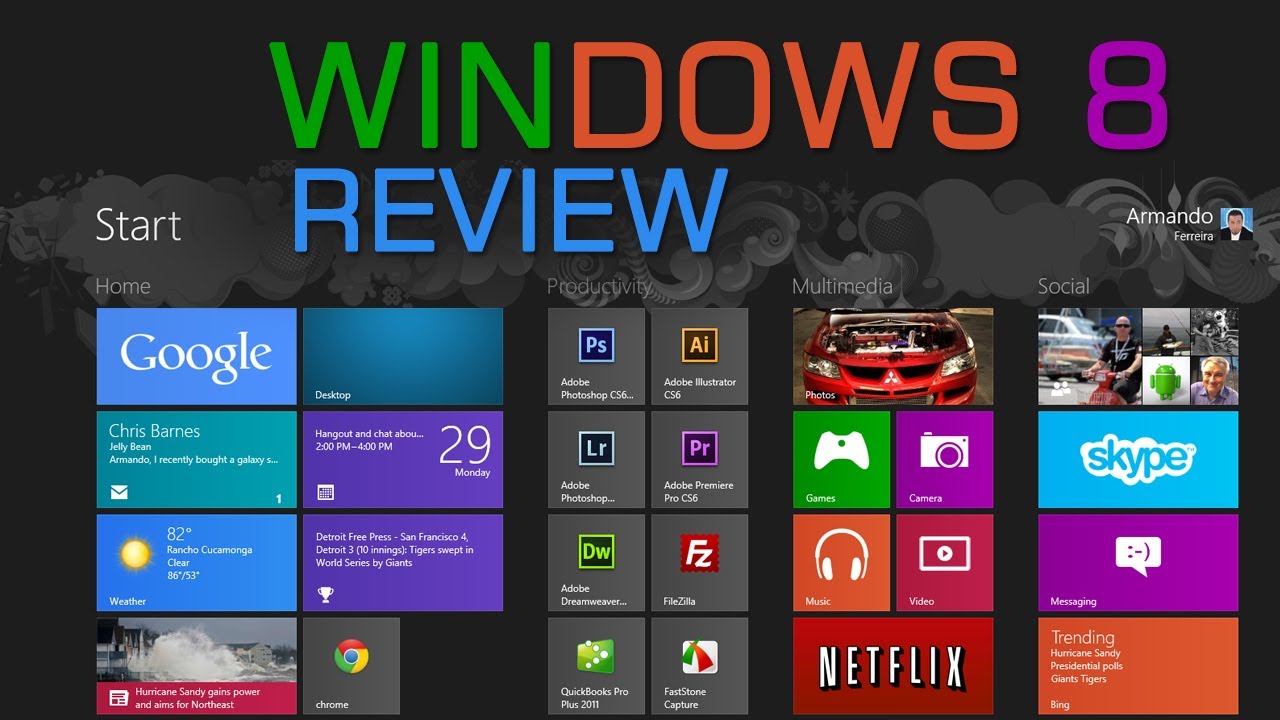Viewport: 1280px width, 720px height.
Task: Open the Photos tile with red car
Action: coord(893,356)
